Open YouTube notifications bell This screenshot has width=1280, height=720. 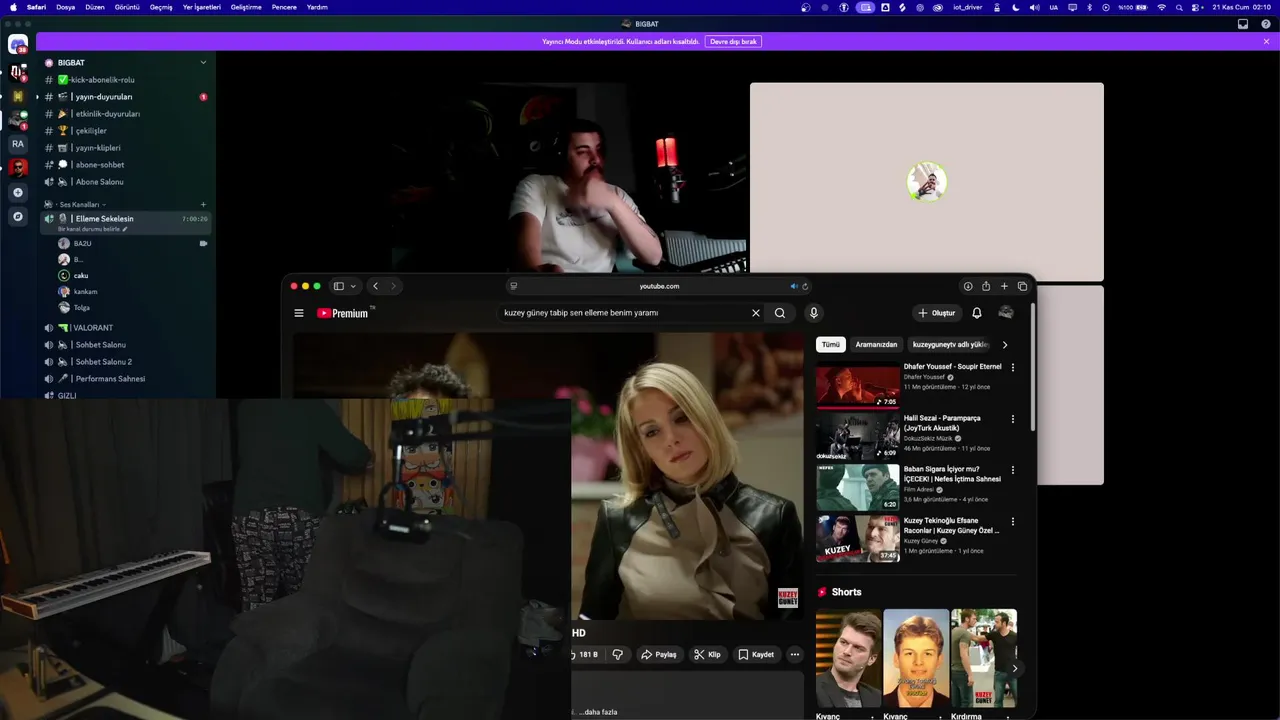pos(977,313)
